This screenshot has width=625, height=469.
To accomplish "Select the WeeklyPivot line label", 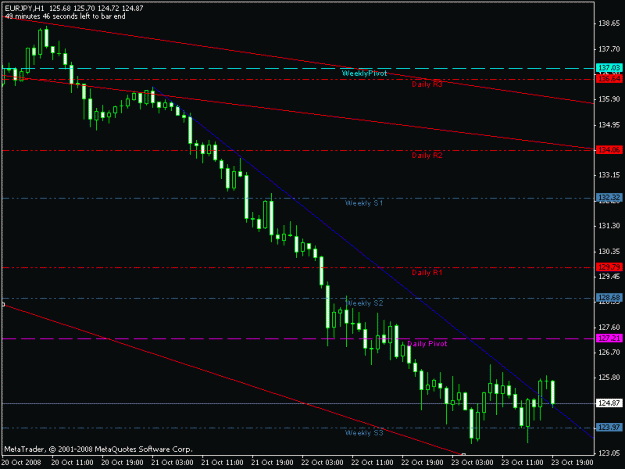I will 364,73.
